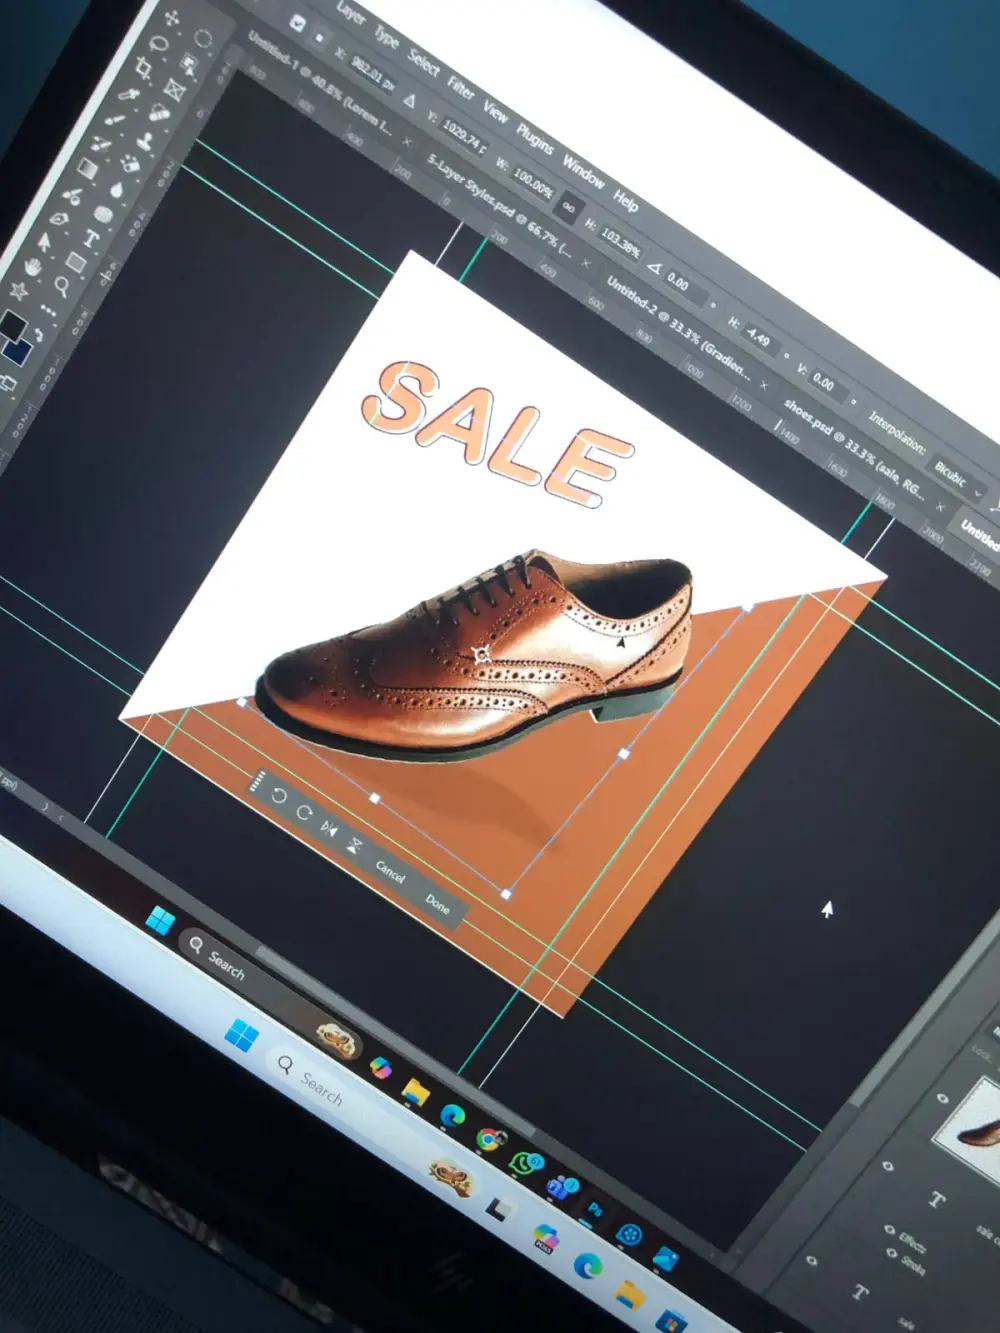Select the Gradient tool
Viewport: 1000px width, 1333px height.
click(x=87, y=168)
